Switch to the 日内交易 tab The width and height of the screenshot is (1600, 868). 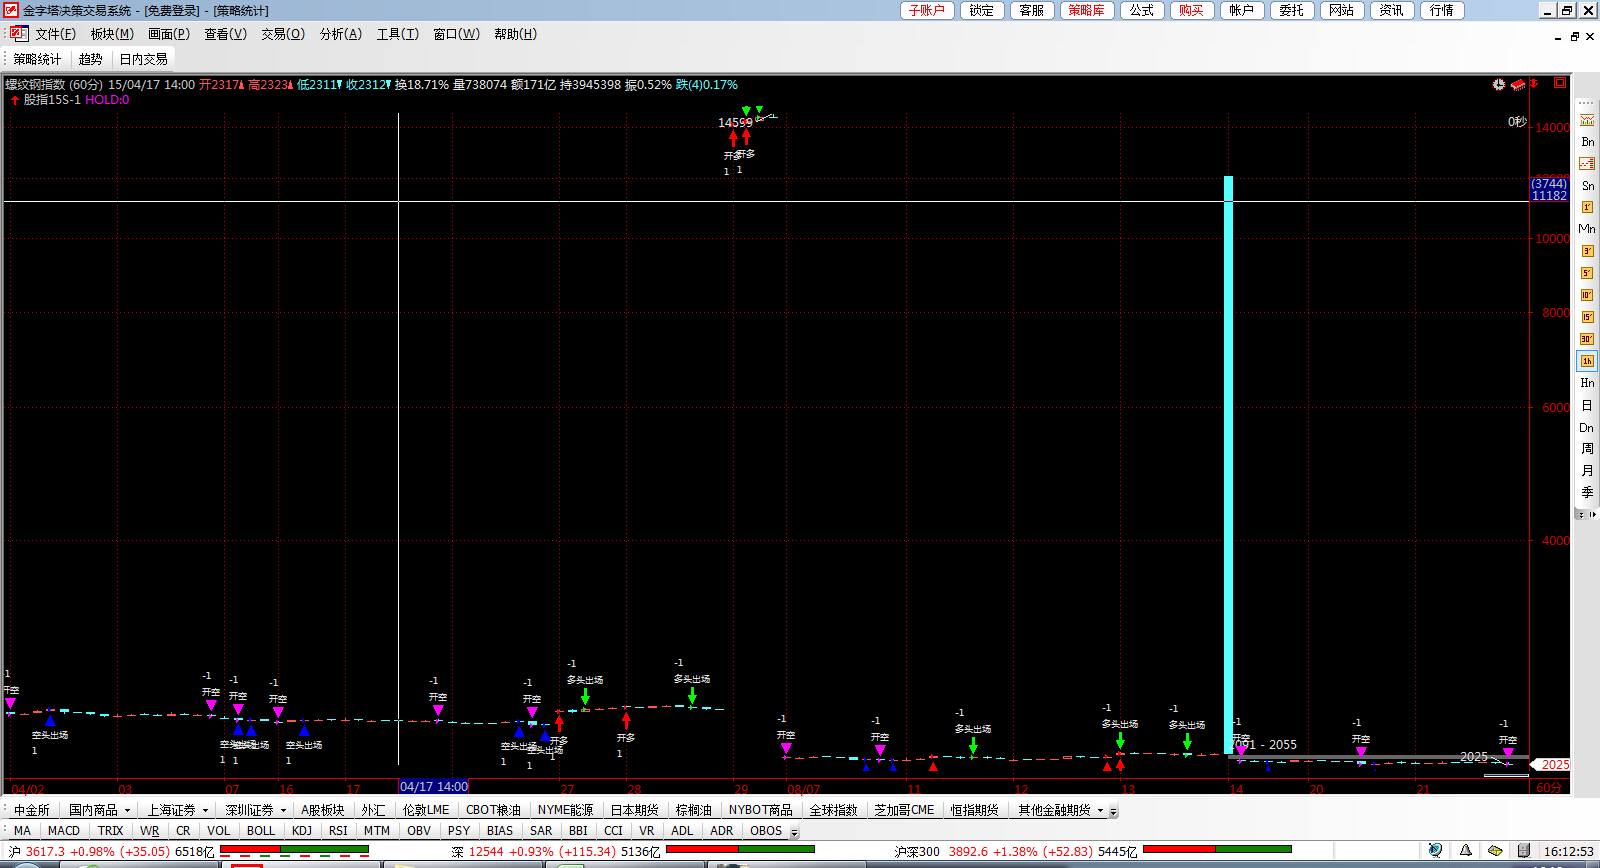[143, 59]
